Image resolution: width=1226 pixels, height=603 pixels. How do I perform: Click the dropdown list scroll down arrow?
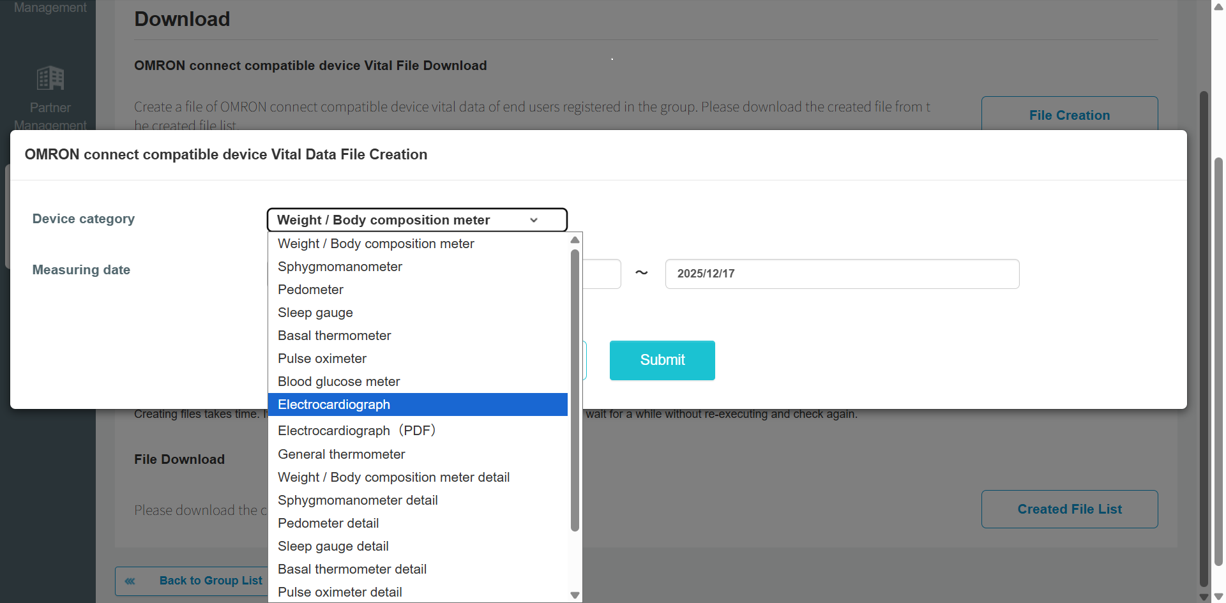click(x=575, y=595)
